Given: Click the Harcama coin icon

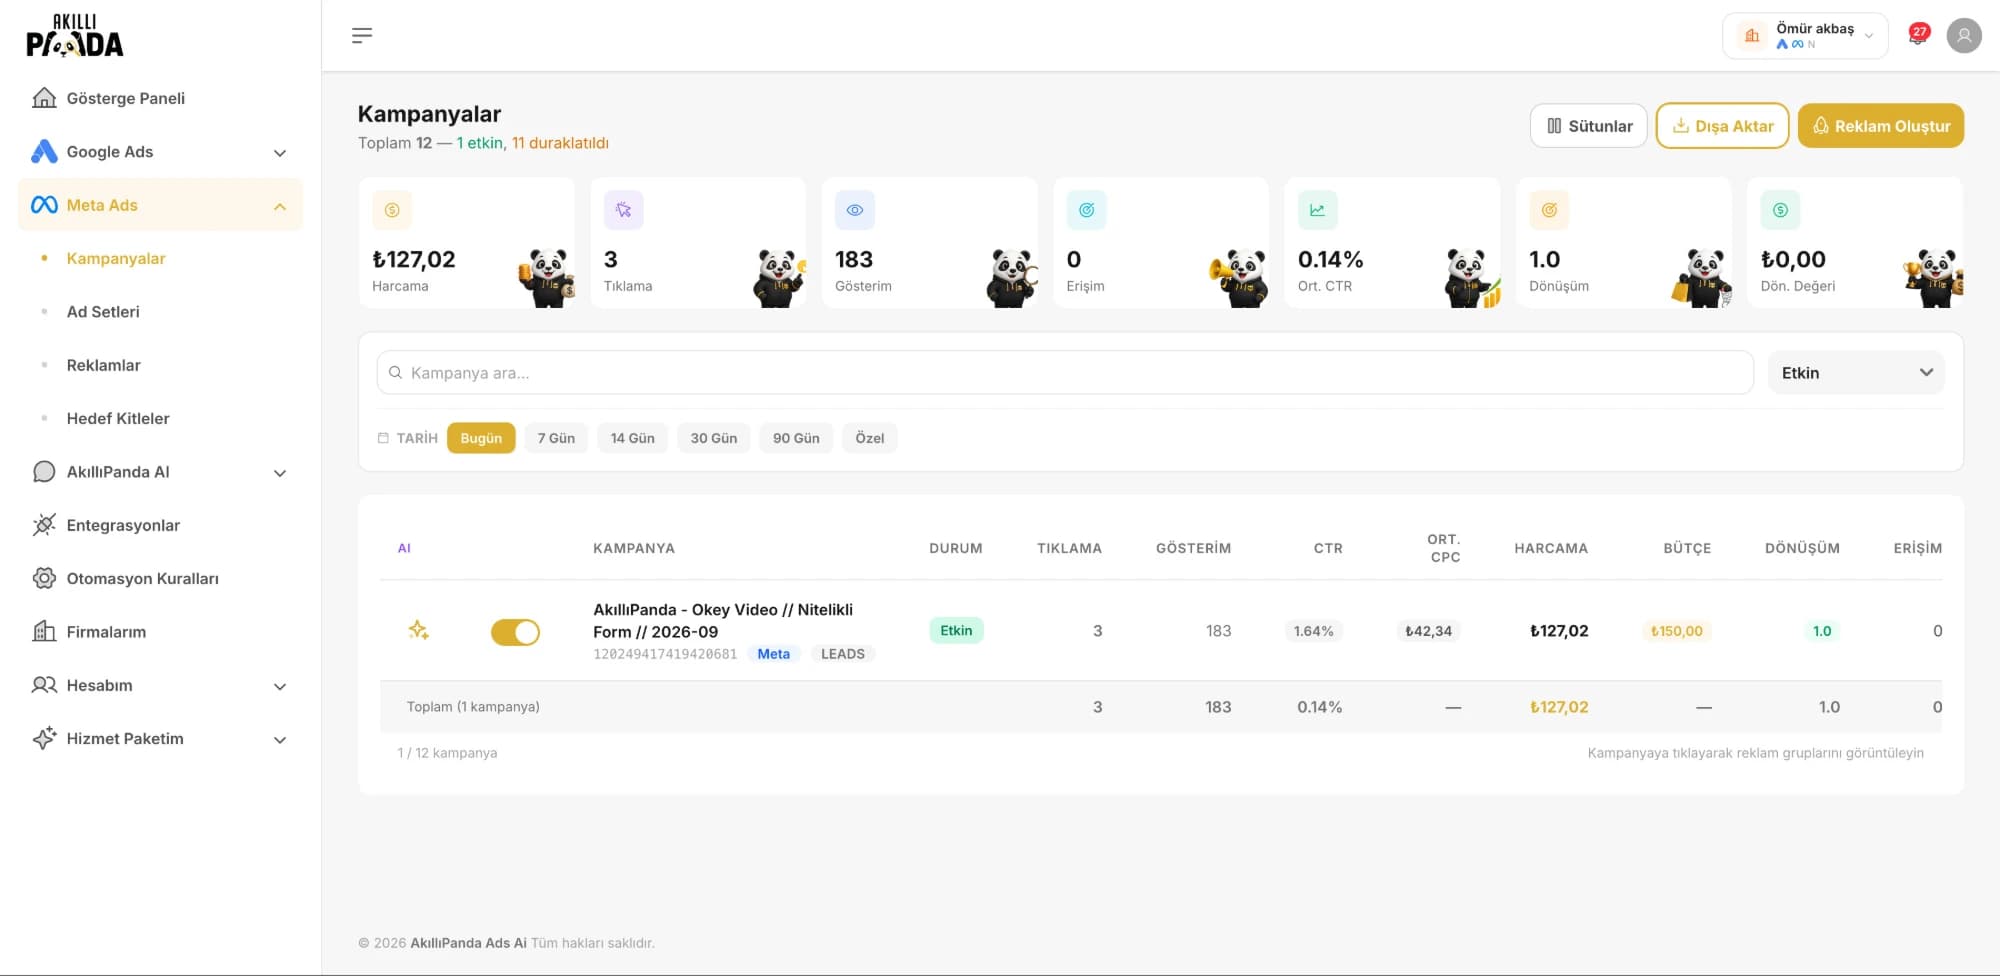Looking at the screenshot, I should [x=392, y=210].
